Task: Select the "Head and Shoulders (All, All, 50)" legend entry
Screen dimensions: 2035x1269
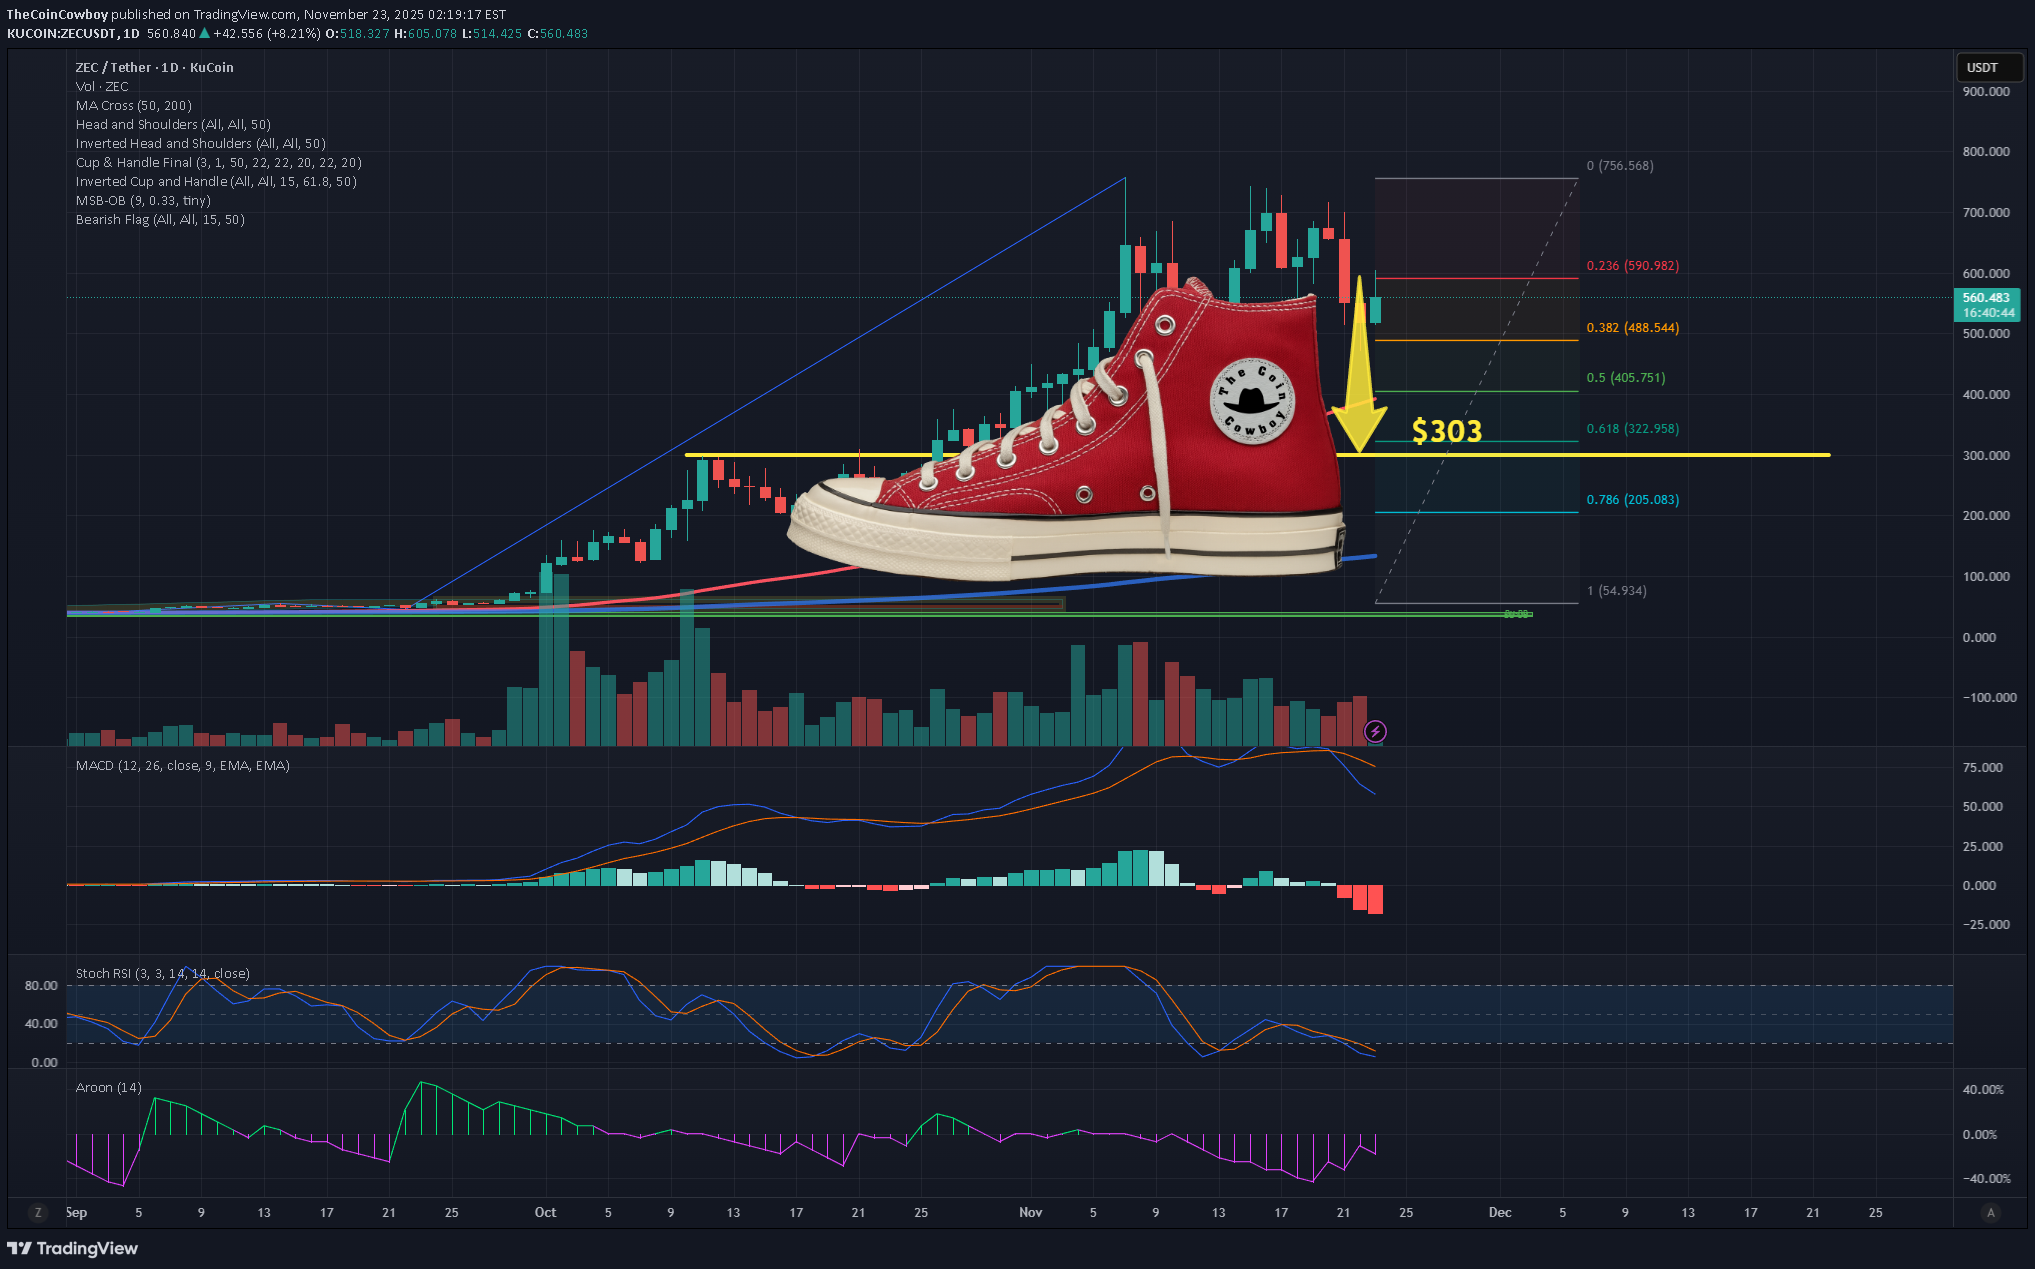Action: point(172,124)
